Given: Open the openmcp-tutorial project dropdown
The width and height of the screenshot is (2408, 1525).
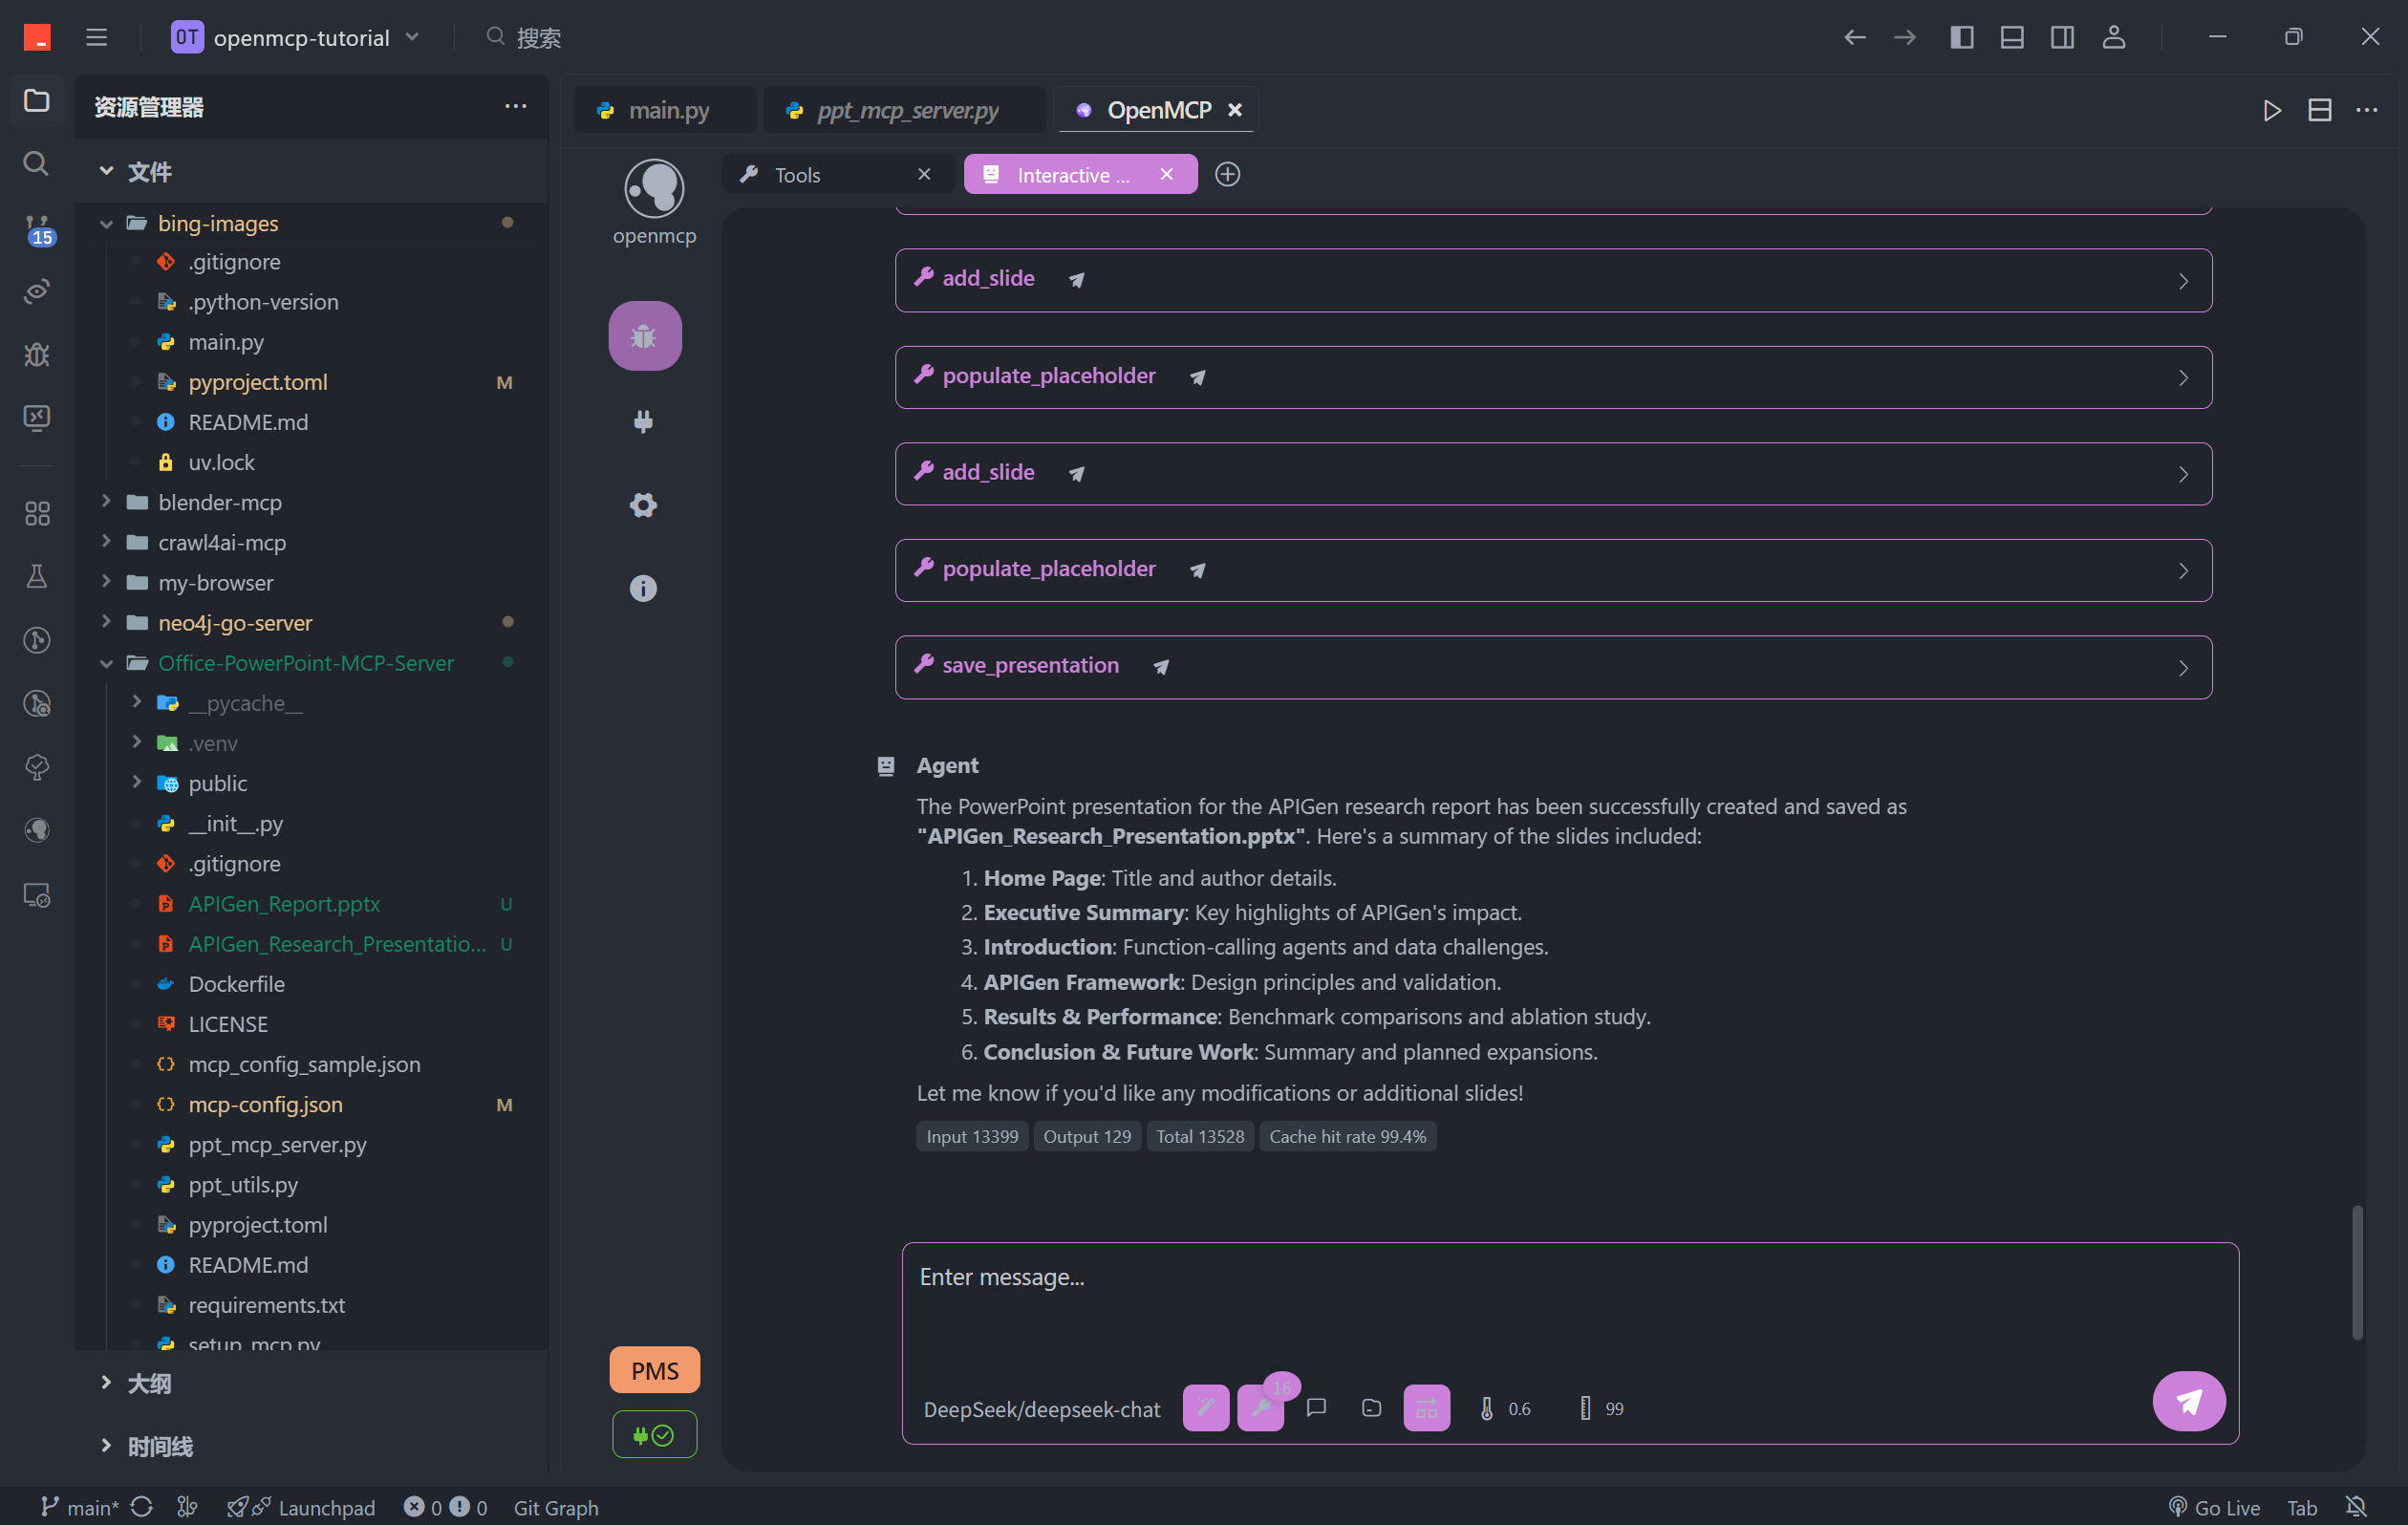Looking at the screenshot, I should [x=296, y=37].
